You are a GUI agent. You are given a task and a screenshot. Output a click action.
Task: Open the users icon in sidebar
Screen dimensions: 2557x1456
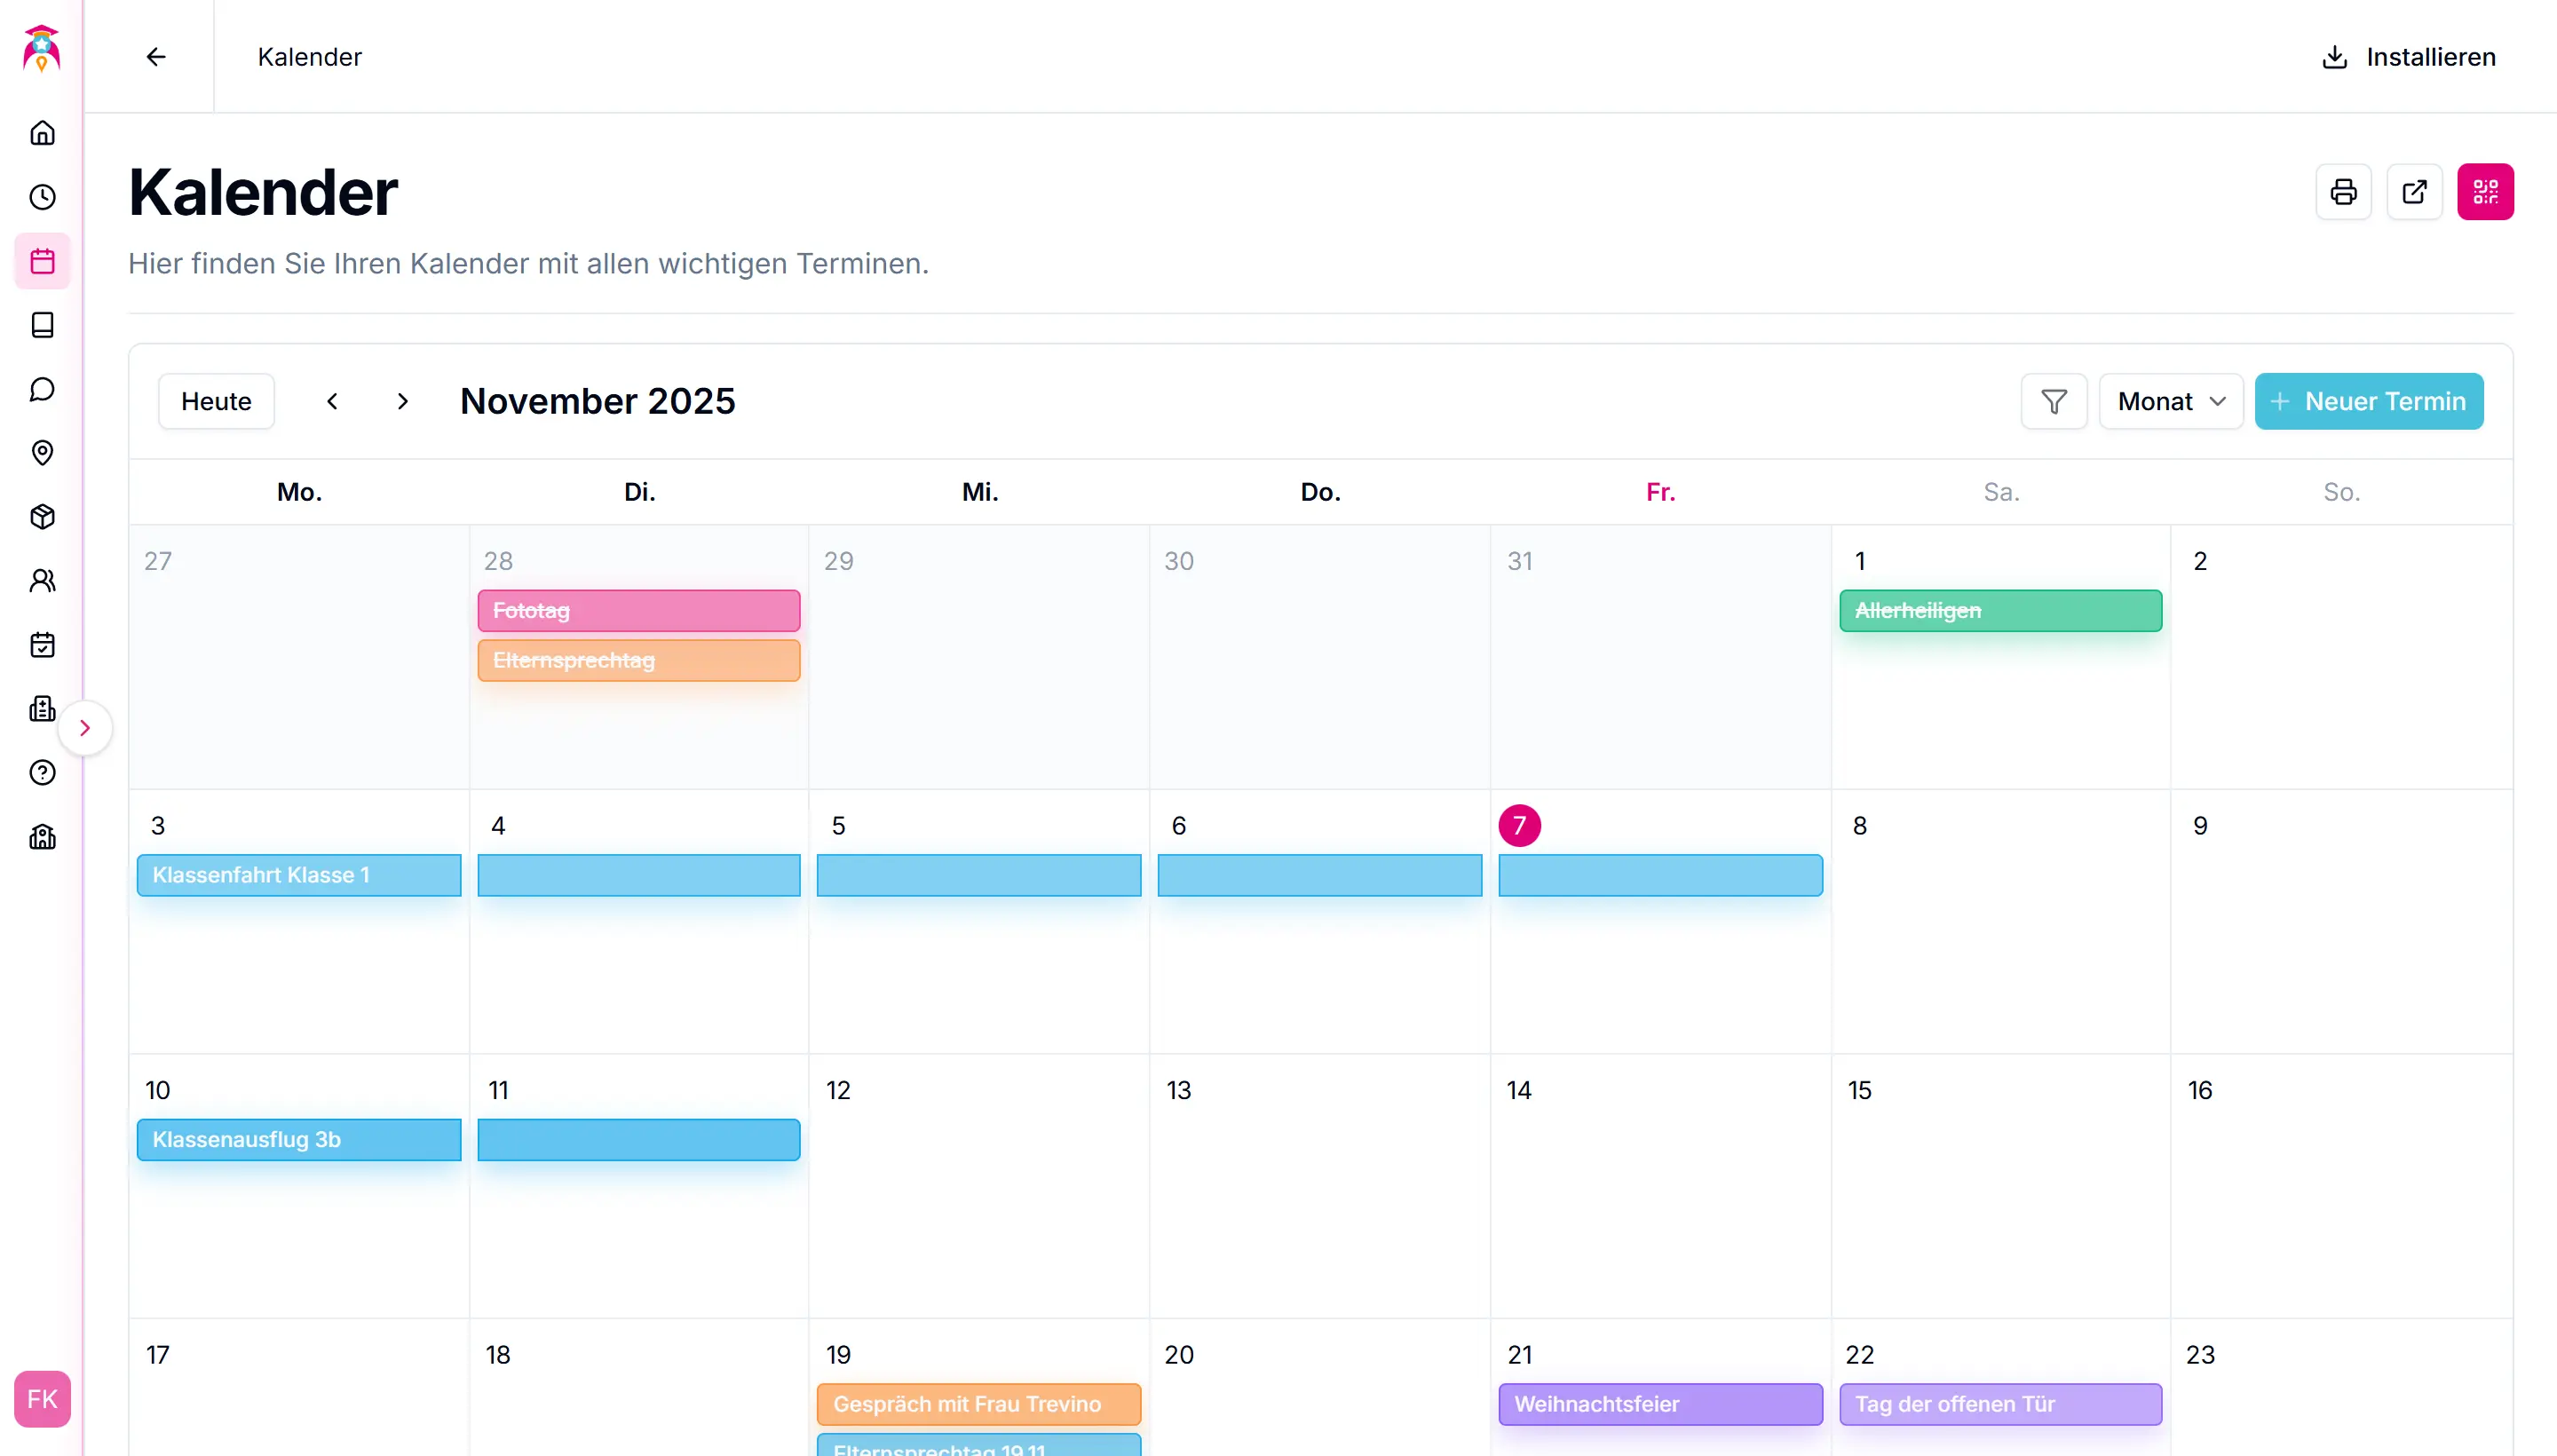pyautogui.click(x=42, y=581)
